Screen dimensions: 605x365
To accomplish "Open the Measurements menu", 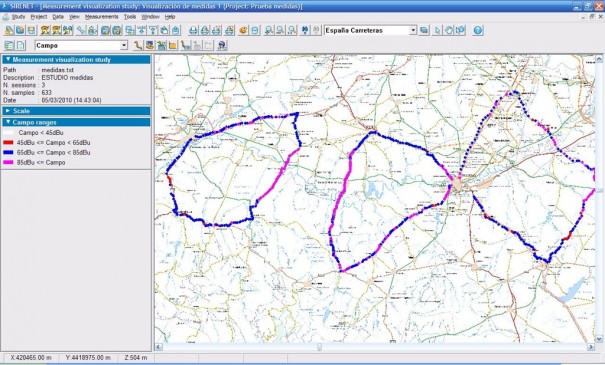I will pyautogui.click(x=101, y=17).
